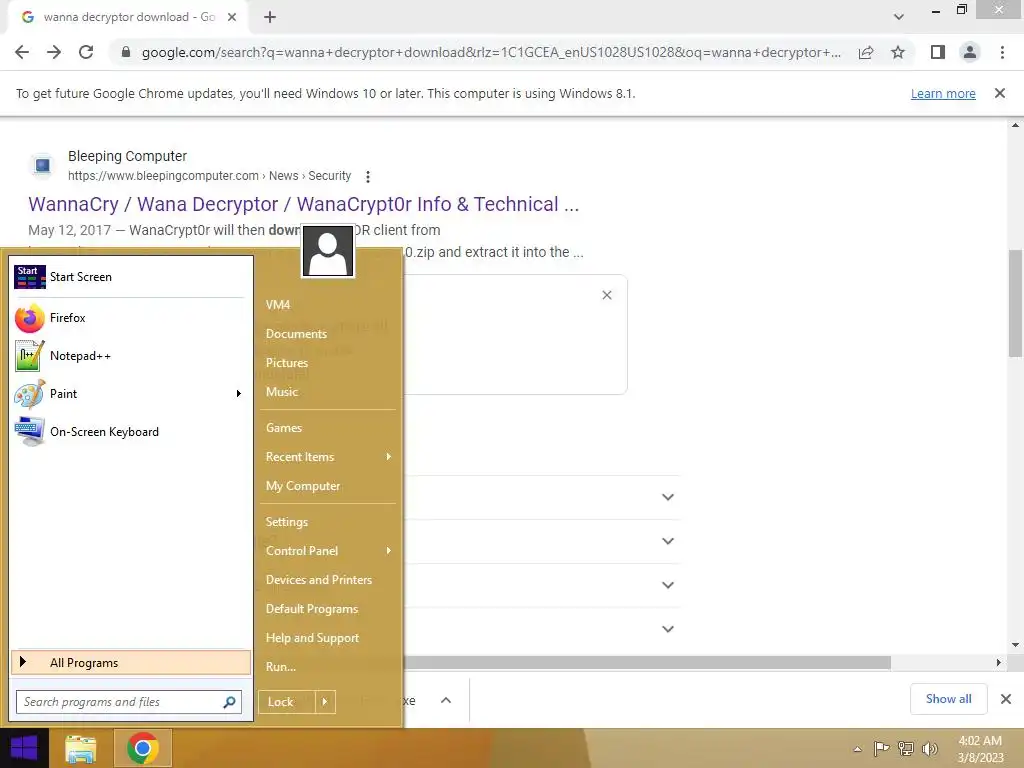Expand All Programs in the Start menu
This screenshot has width=1024, height=768.
point(131,662)
